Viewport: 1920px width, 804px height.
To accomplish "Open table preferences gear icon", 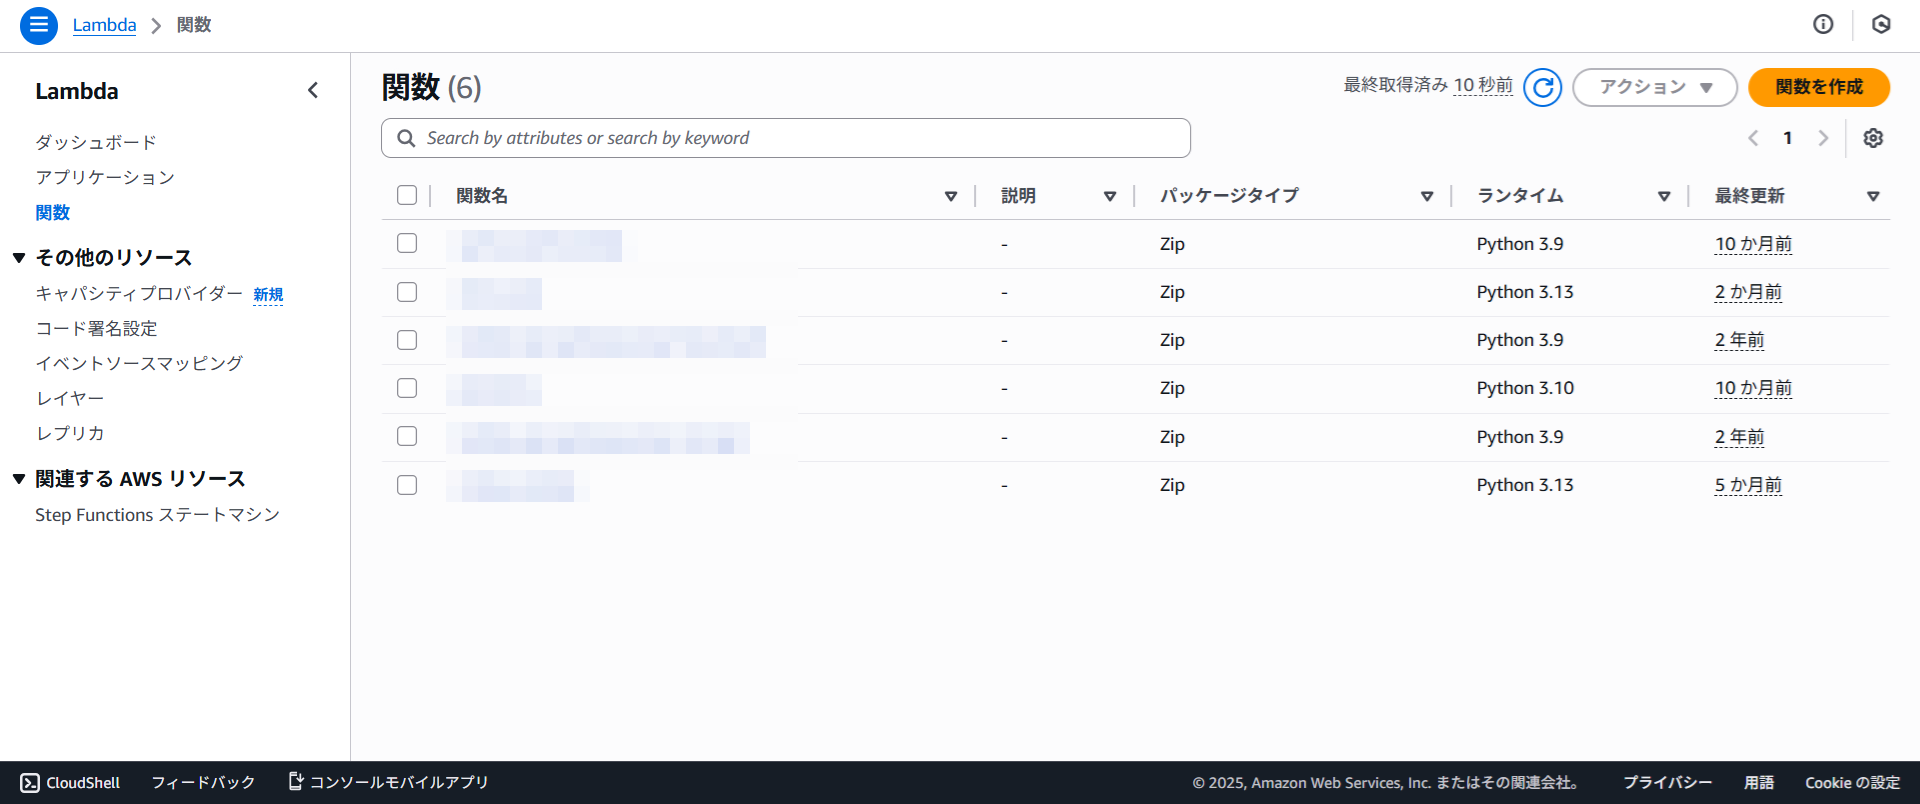I will coord(1873,138).
